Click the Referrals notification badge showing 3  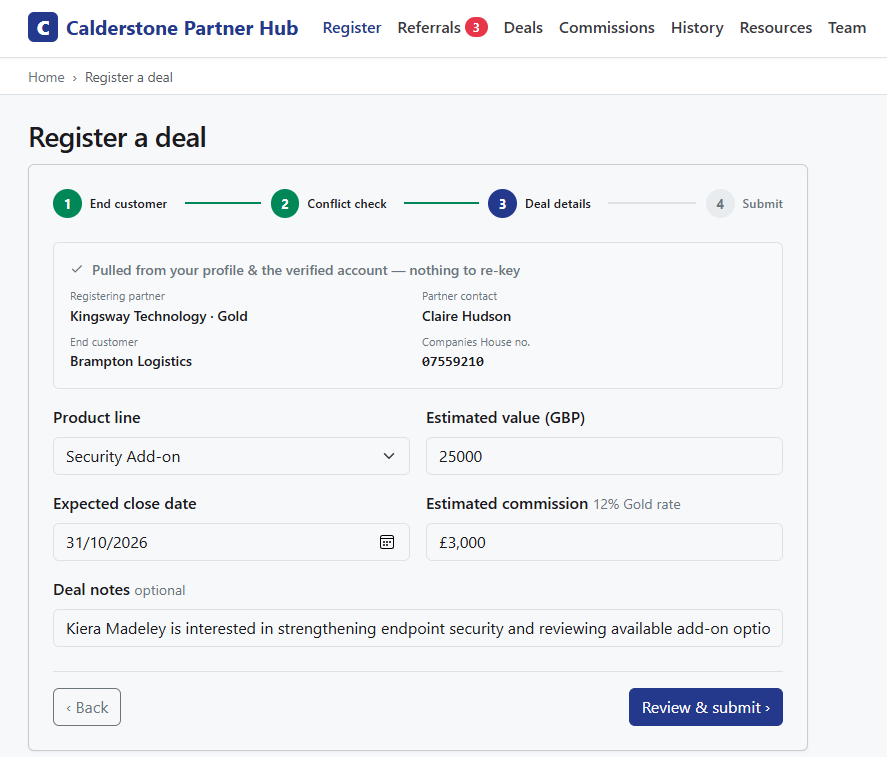tap(476, 27)
